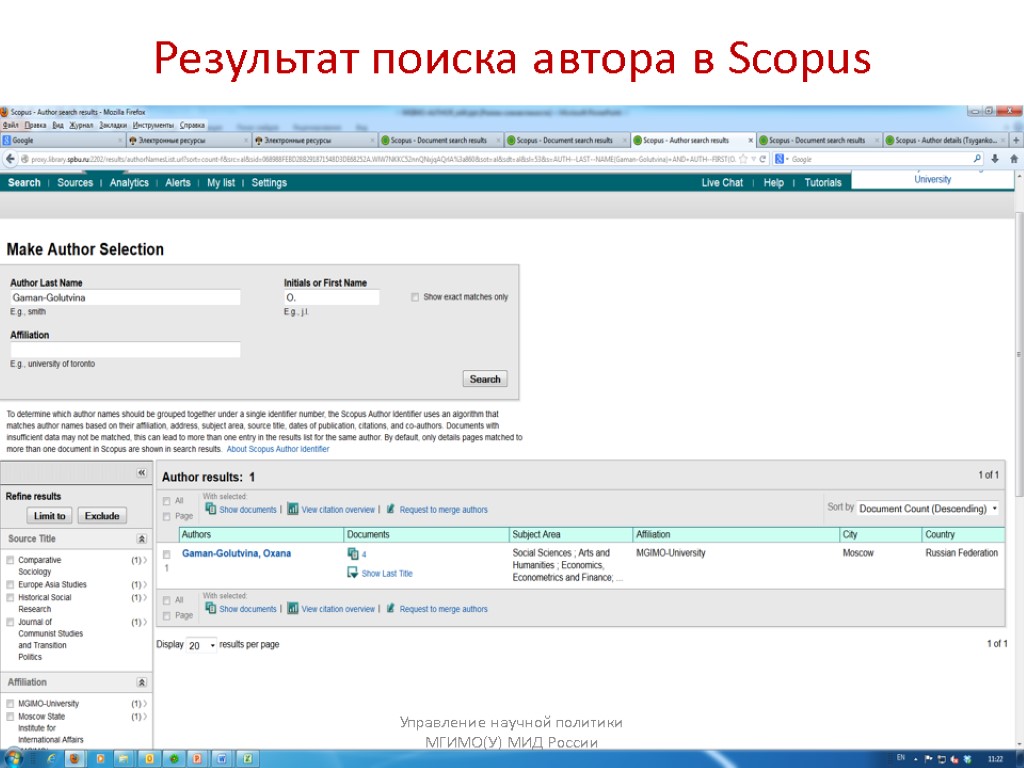The height and width of the screenshot is (768, 1024).
Task: Switch to Firefox in the taskbar
Action: tap(74, 759)
